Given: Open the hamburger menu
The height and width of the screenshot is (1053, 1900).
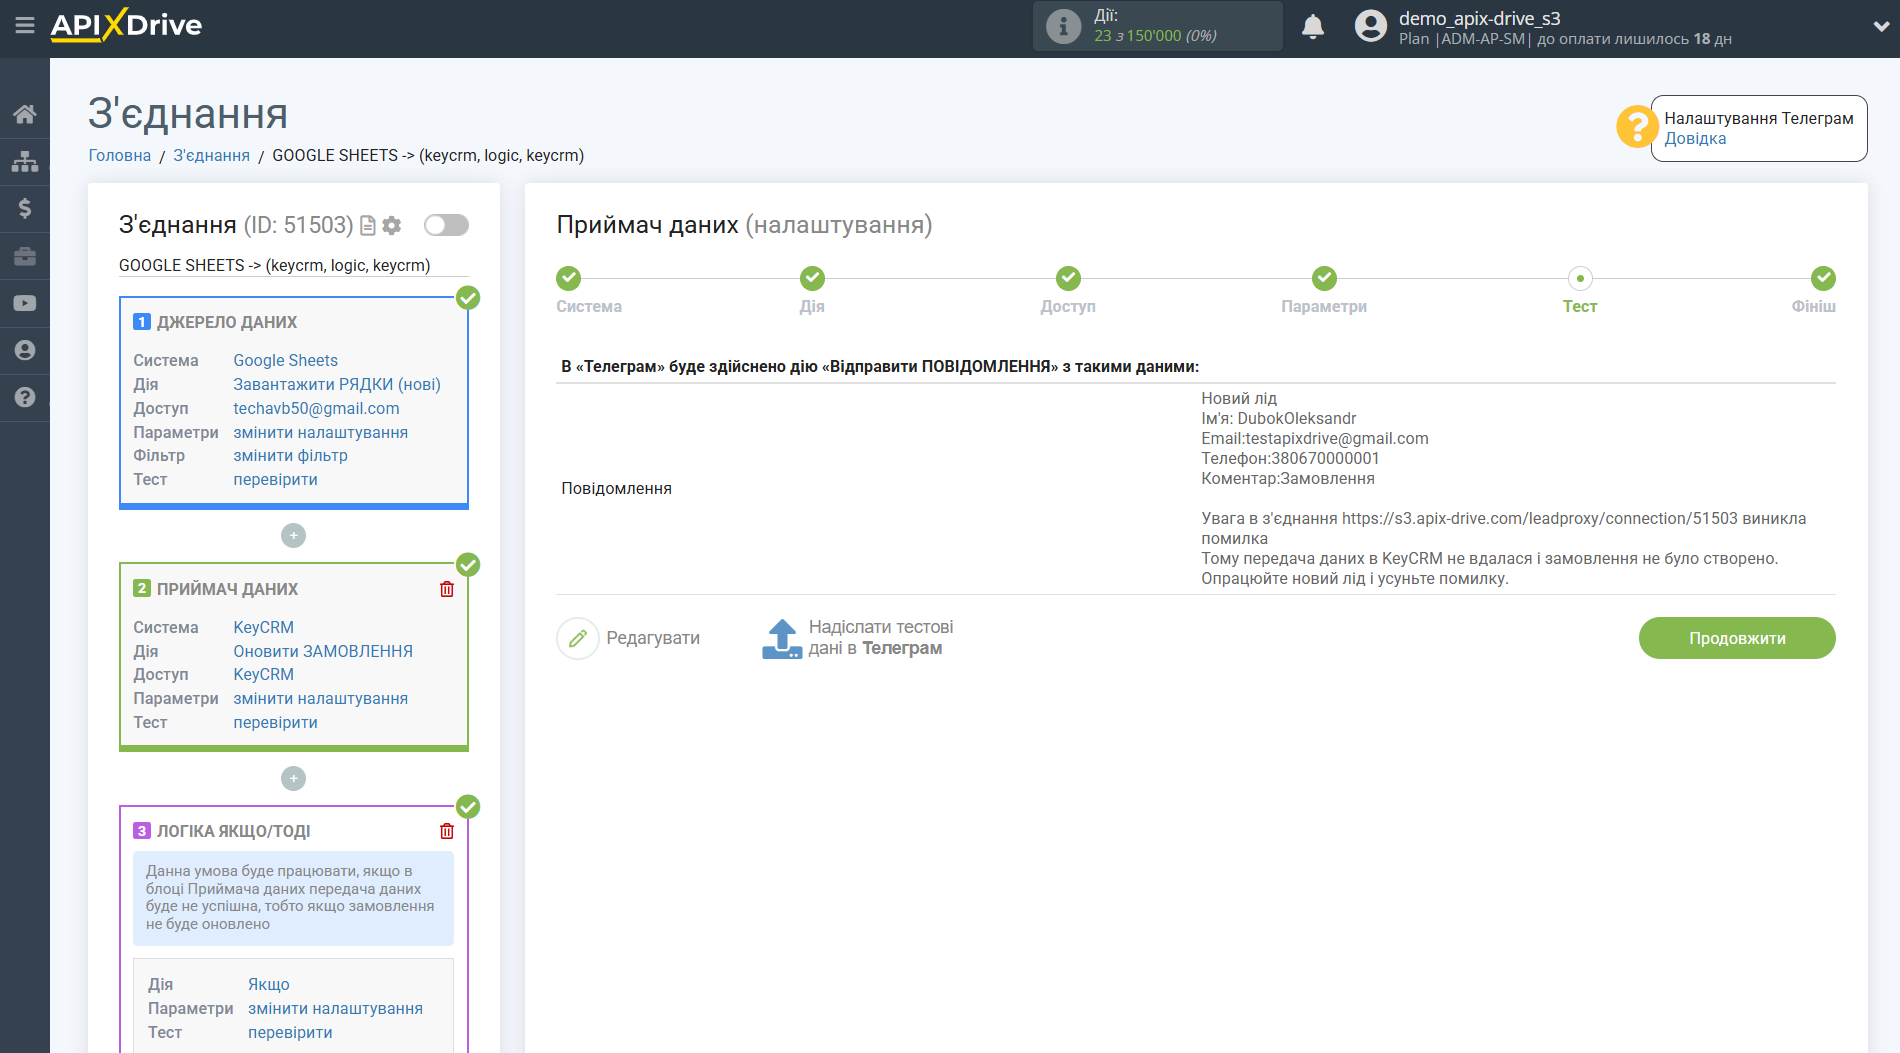Looking at the screenshot, I should (25, 25).
